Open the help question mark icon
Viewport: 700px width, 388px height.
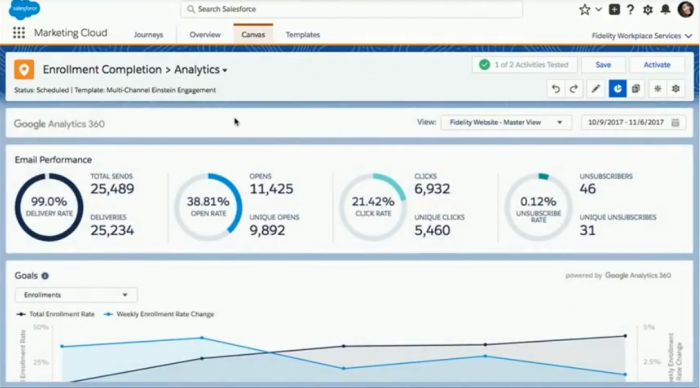click(x=630, y=9)
